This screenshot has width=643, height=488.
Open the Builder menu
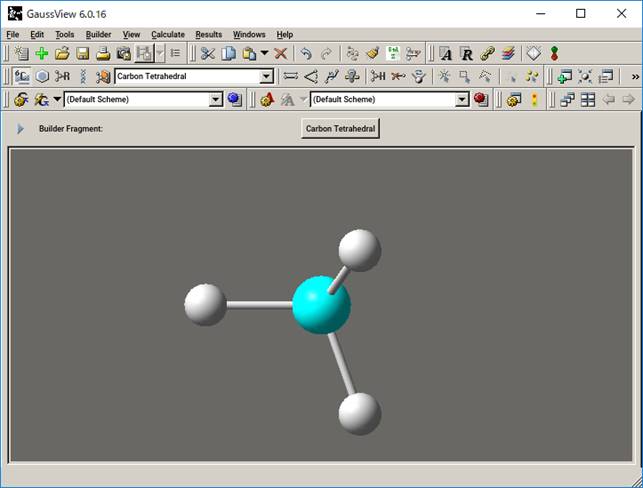coord(98,34)
